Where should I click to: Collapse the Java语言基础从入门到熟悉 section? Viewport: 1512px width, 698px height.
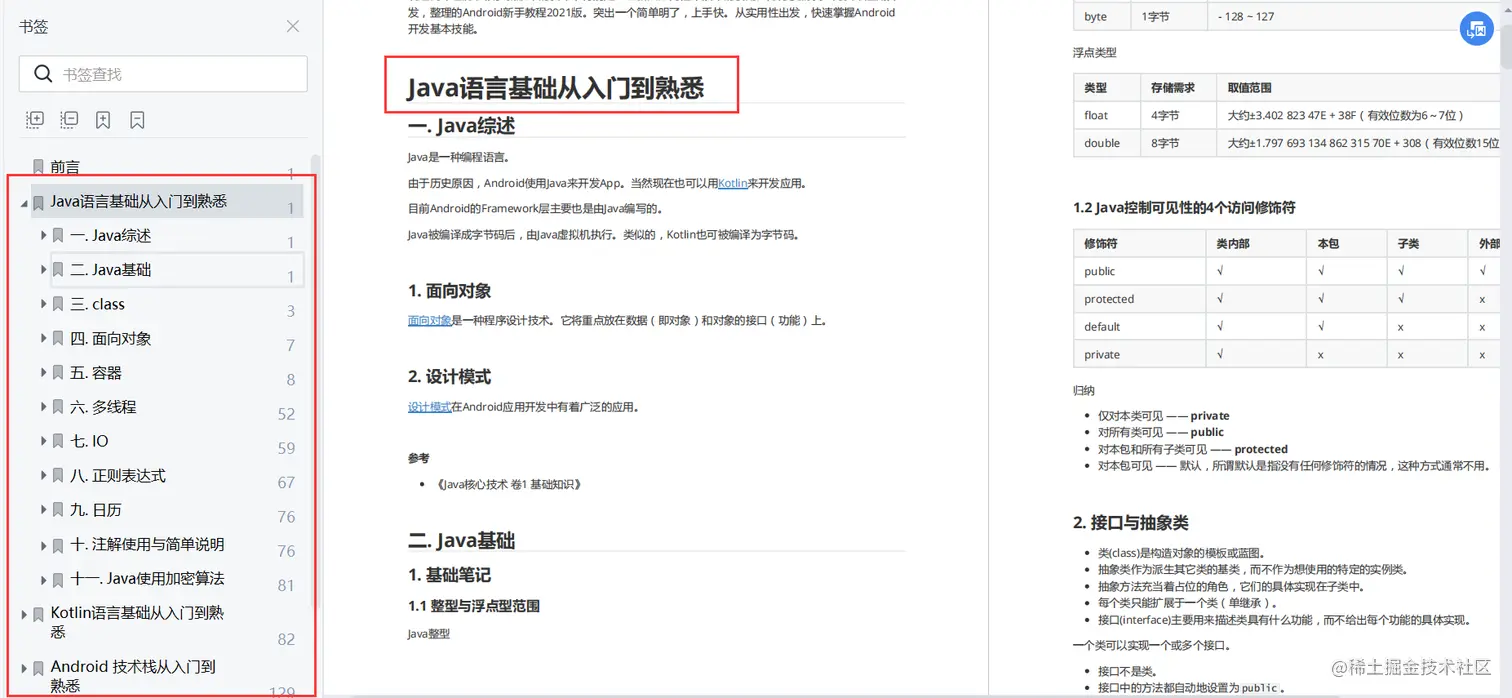[22, 200]
